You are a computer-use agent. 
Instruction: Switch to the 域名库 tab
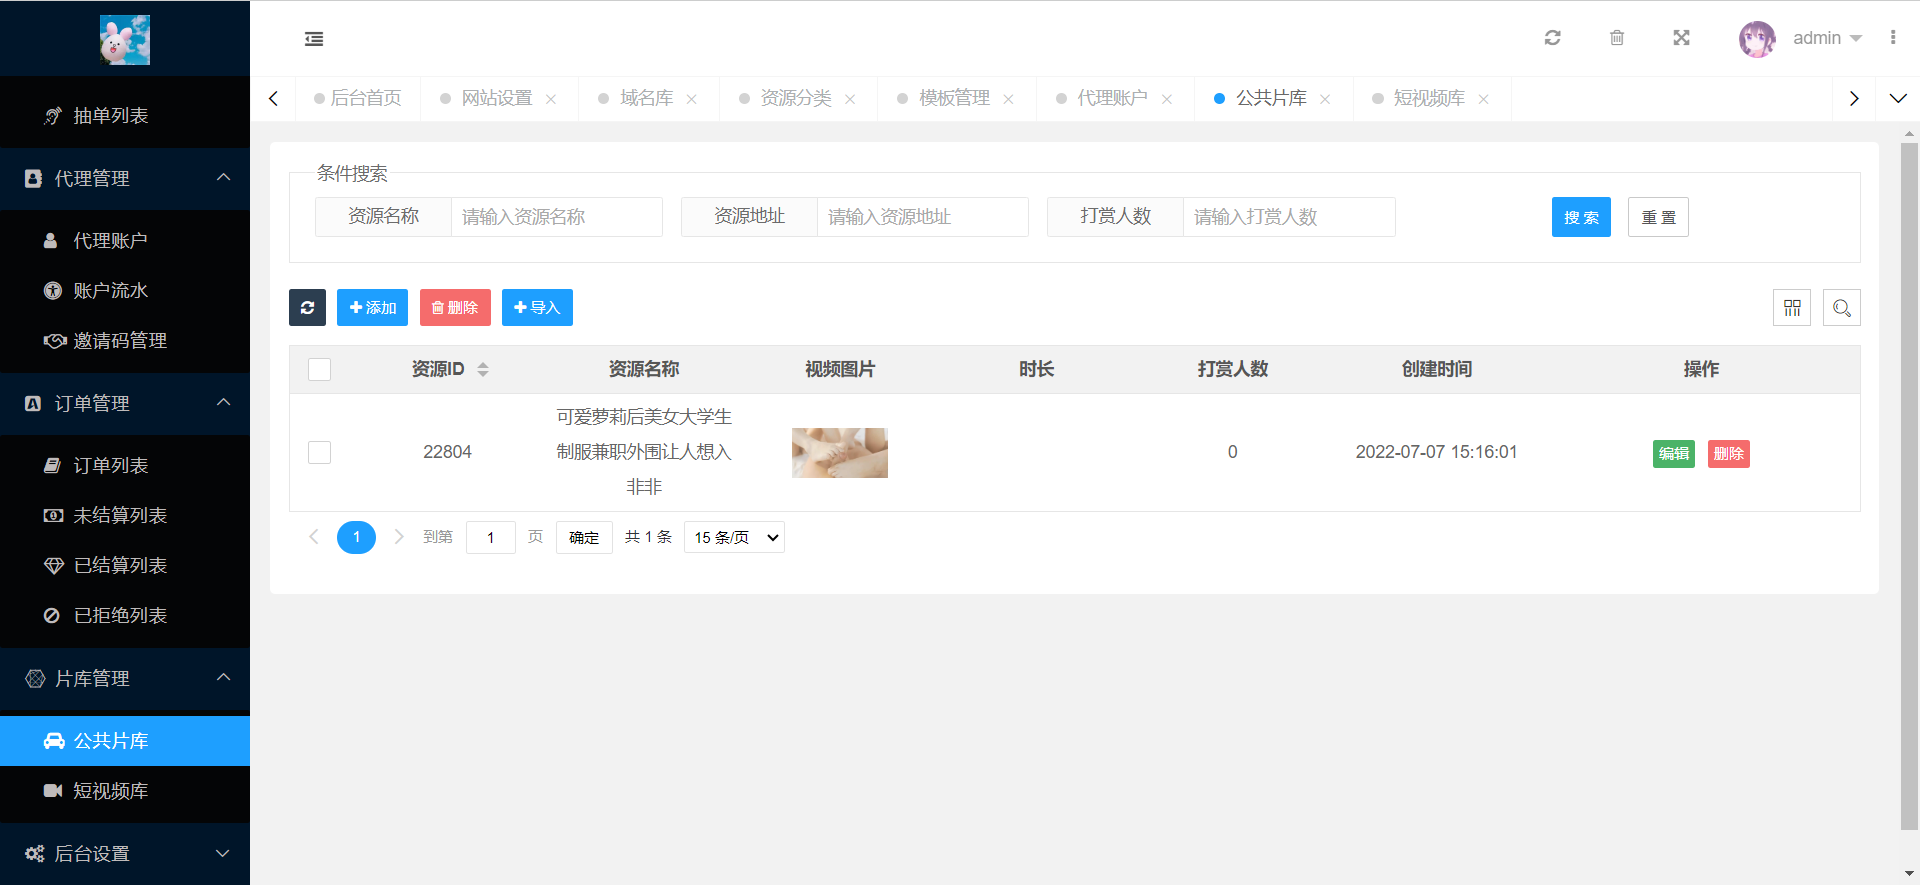646,98
